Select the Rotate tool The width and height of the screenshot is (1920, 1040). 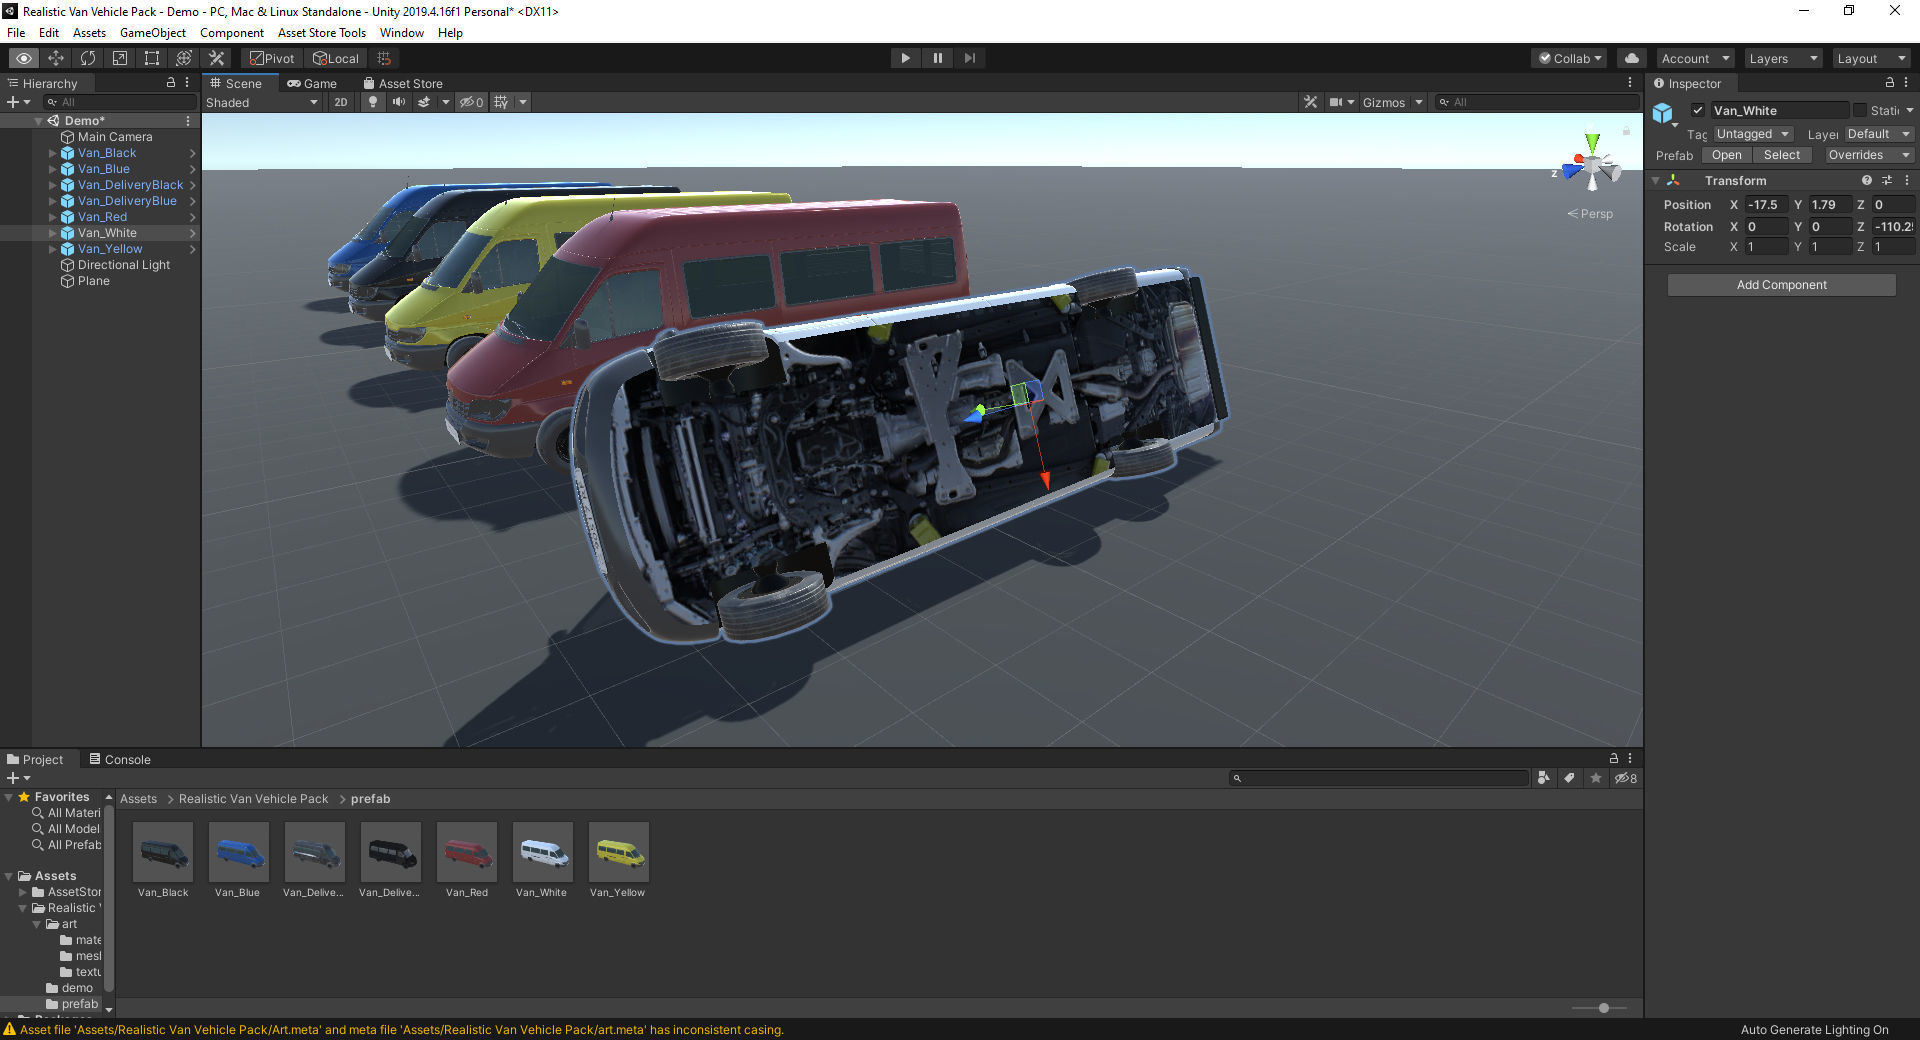[x=88, y=58]
